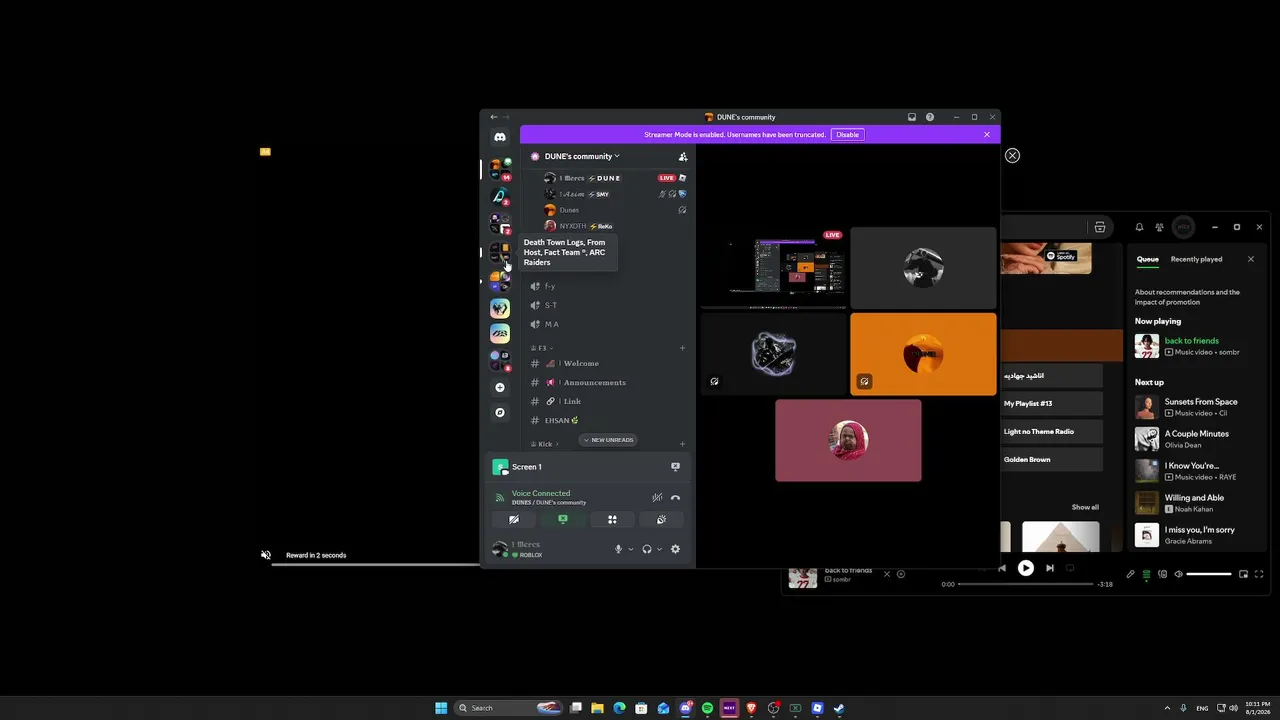
Task: Add a channel to the F3 category
Action: (683, 348)
